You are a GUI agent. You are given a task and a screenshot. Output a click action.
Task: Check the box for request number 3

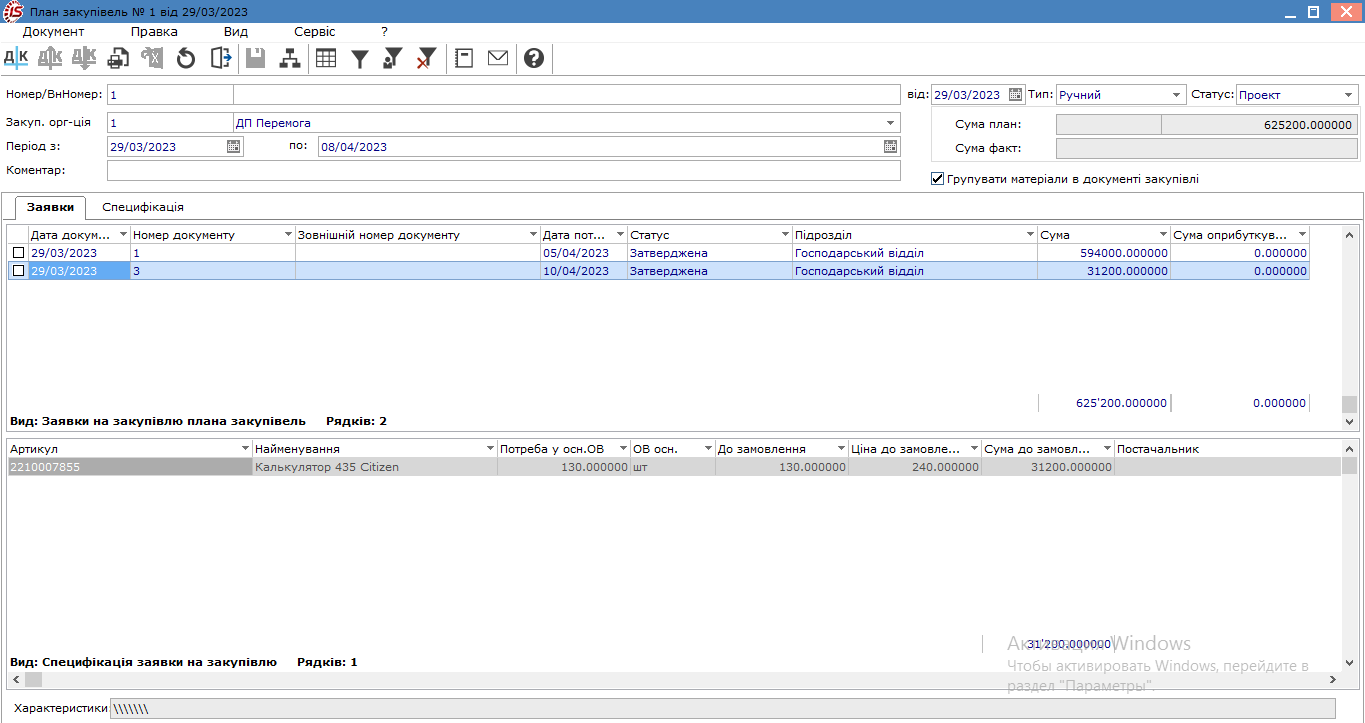point(18,271)
